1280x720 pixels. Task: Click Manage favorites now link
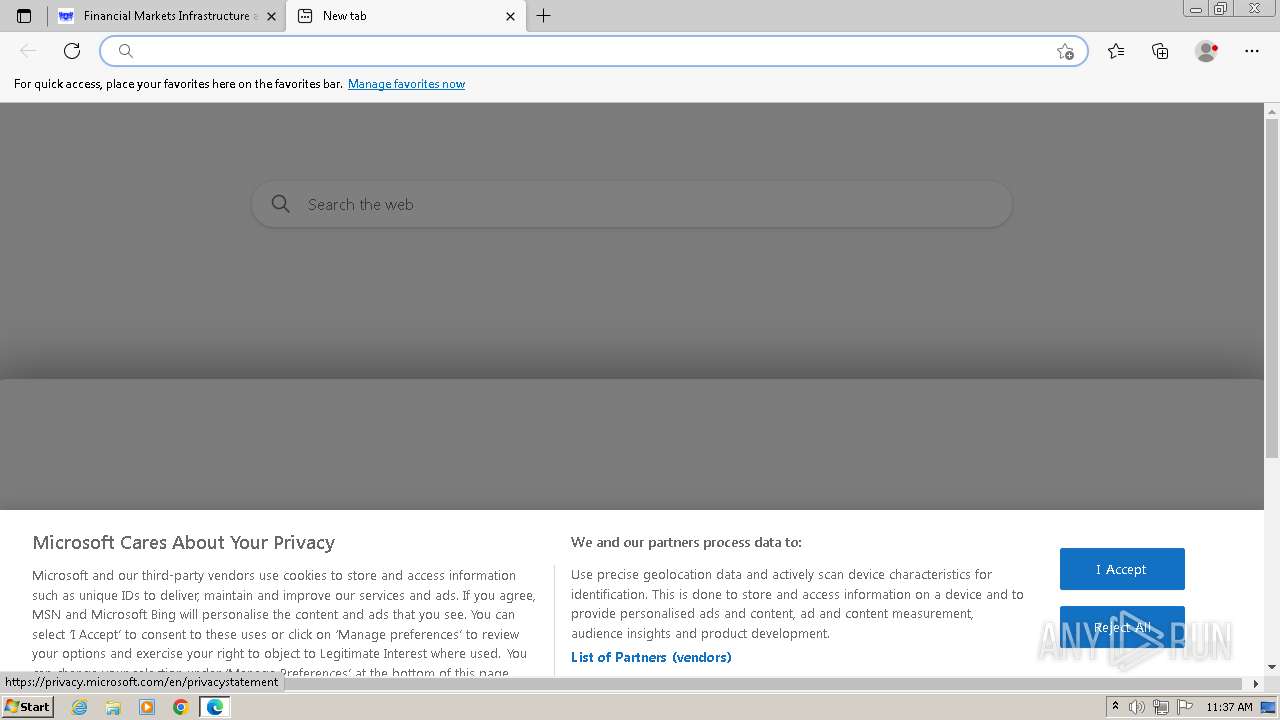point(406,84)
